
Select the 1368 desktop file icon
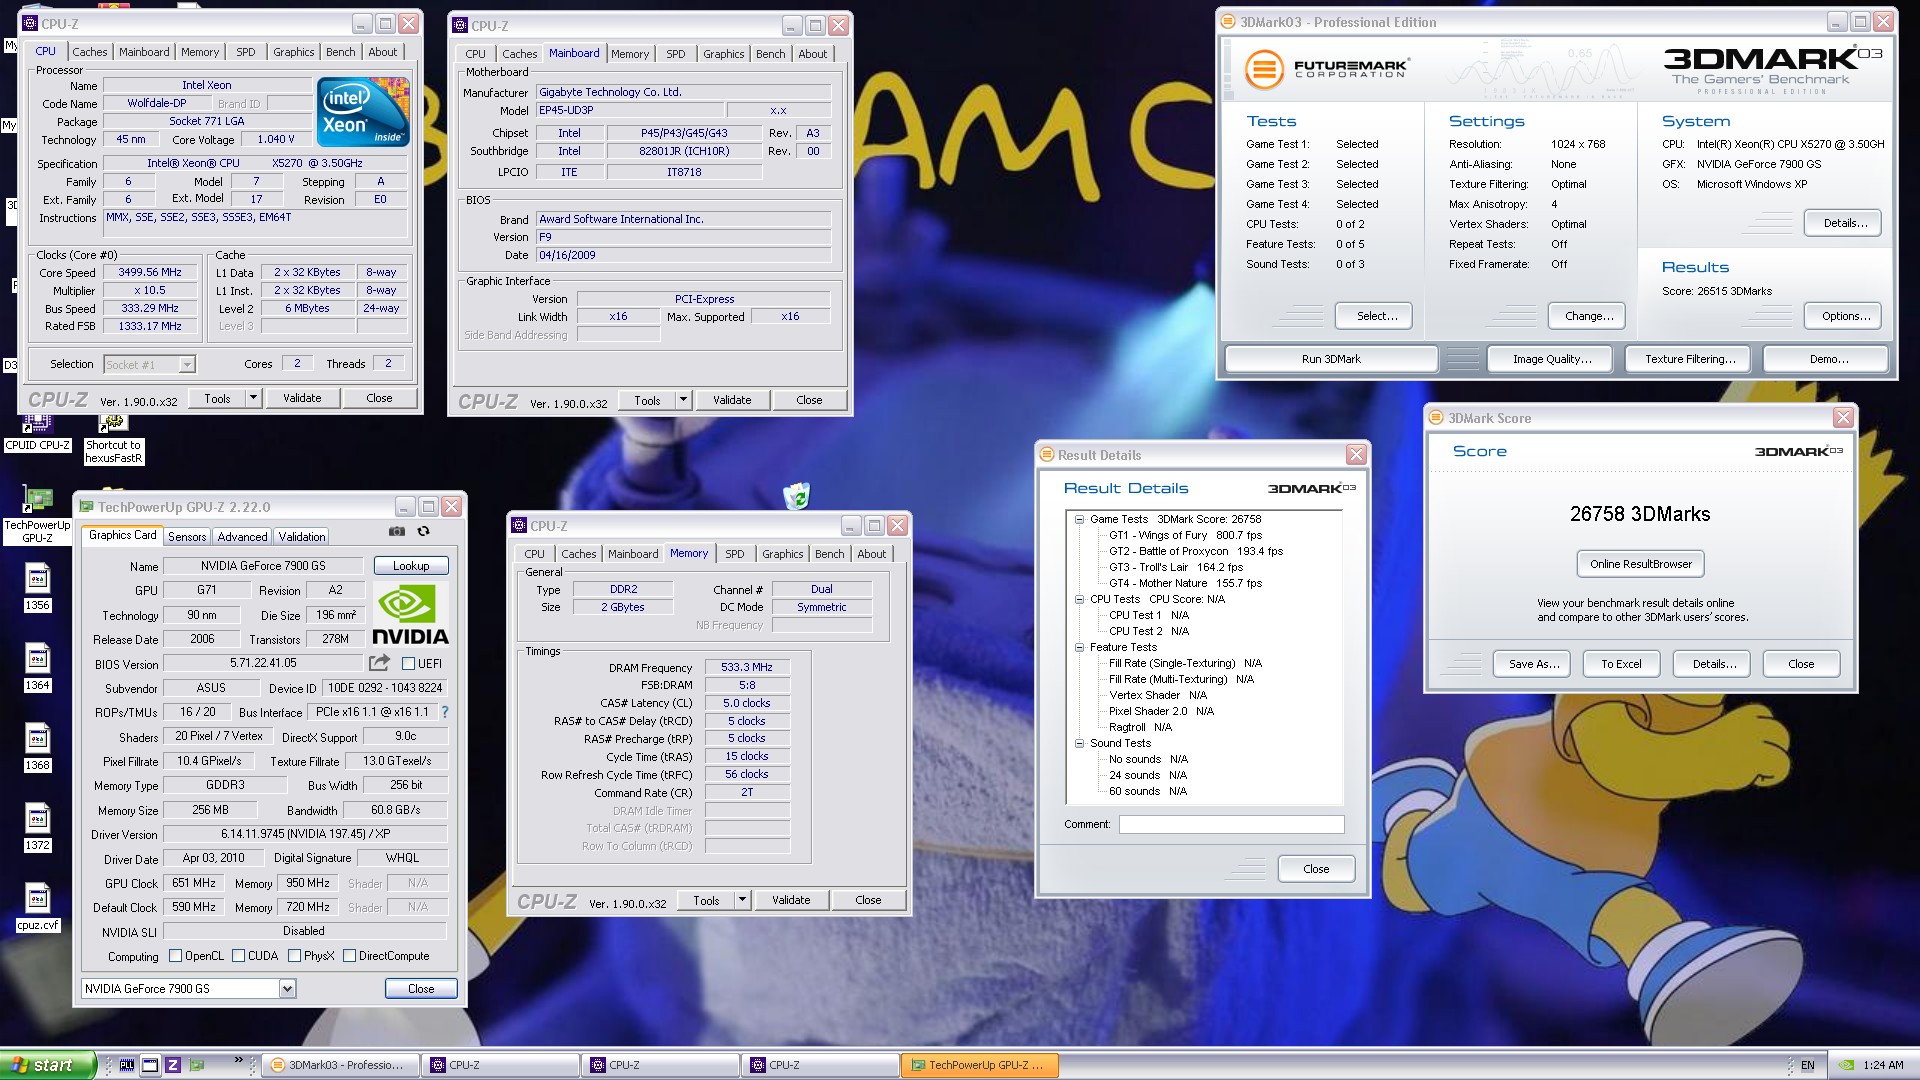(37, 747)
